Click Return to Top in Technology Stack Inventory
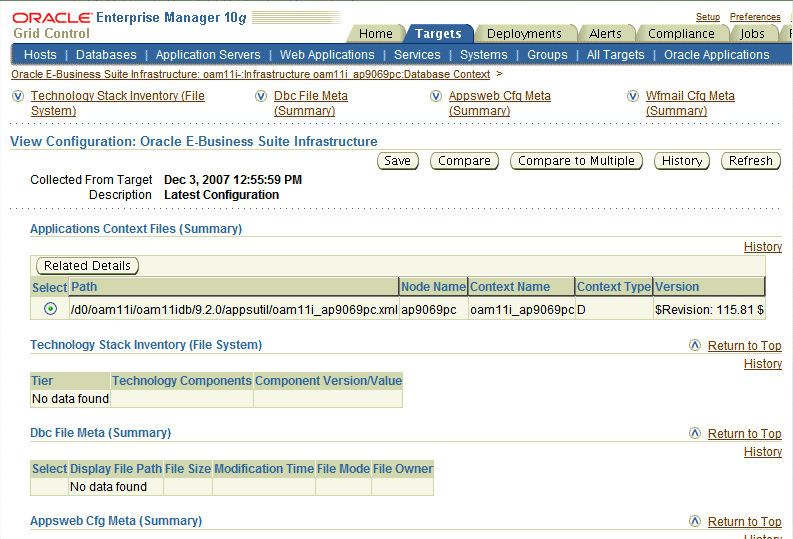Viewport: 793px width, 539px height. 744,346
